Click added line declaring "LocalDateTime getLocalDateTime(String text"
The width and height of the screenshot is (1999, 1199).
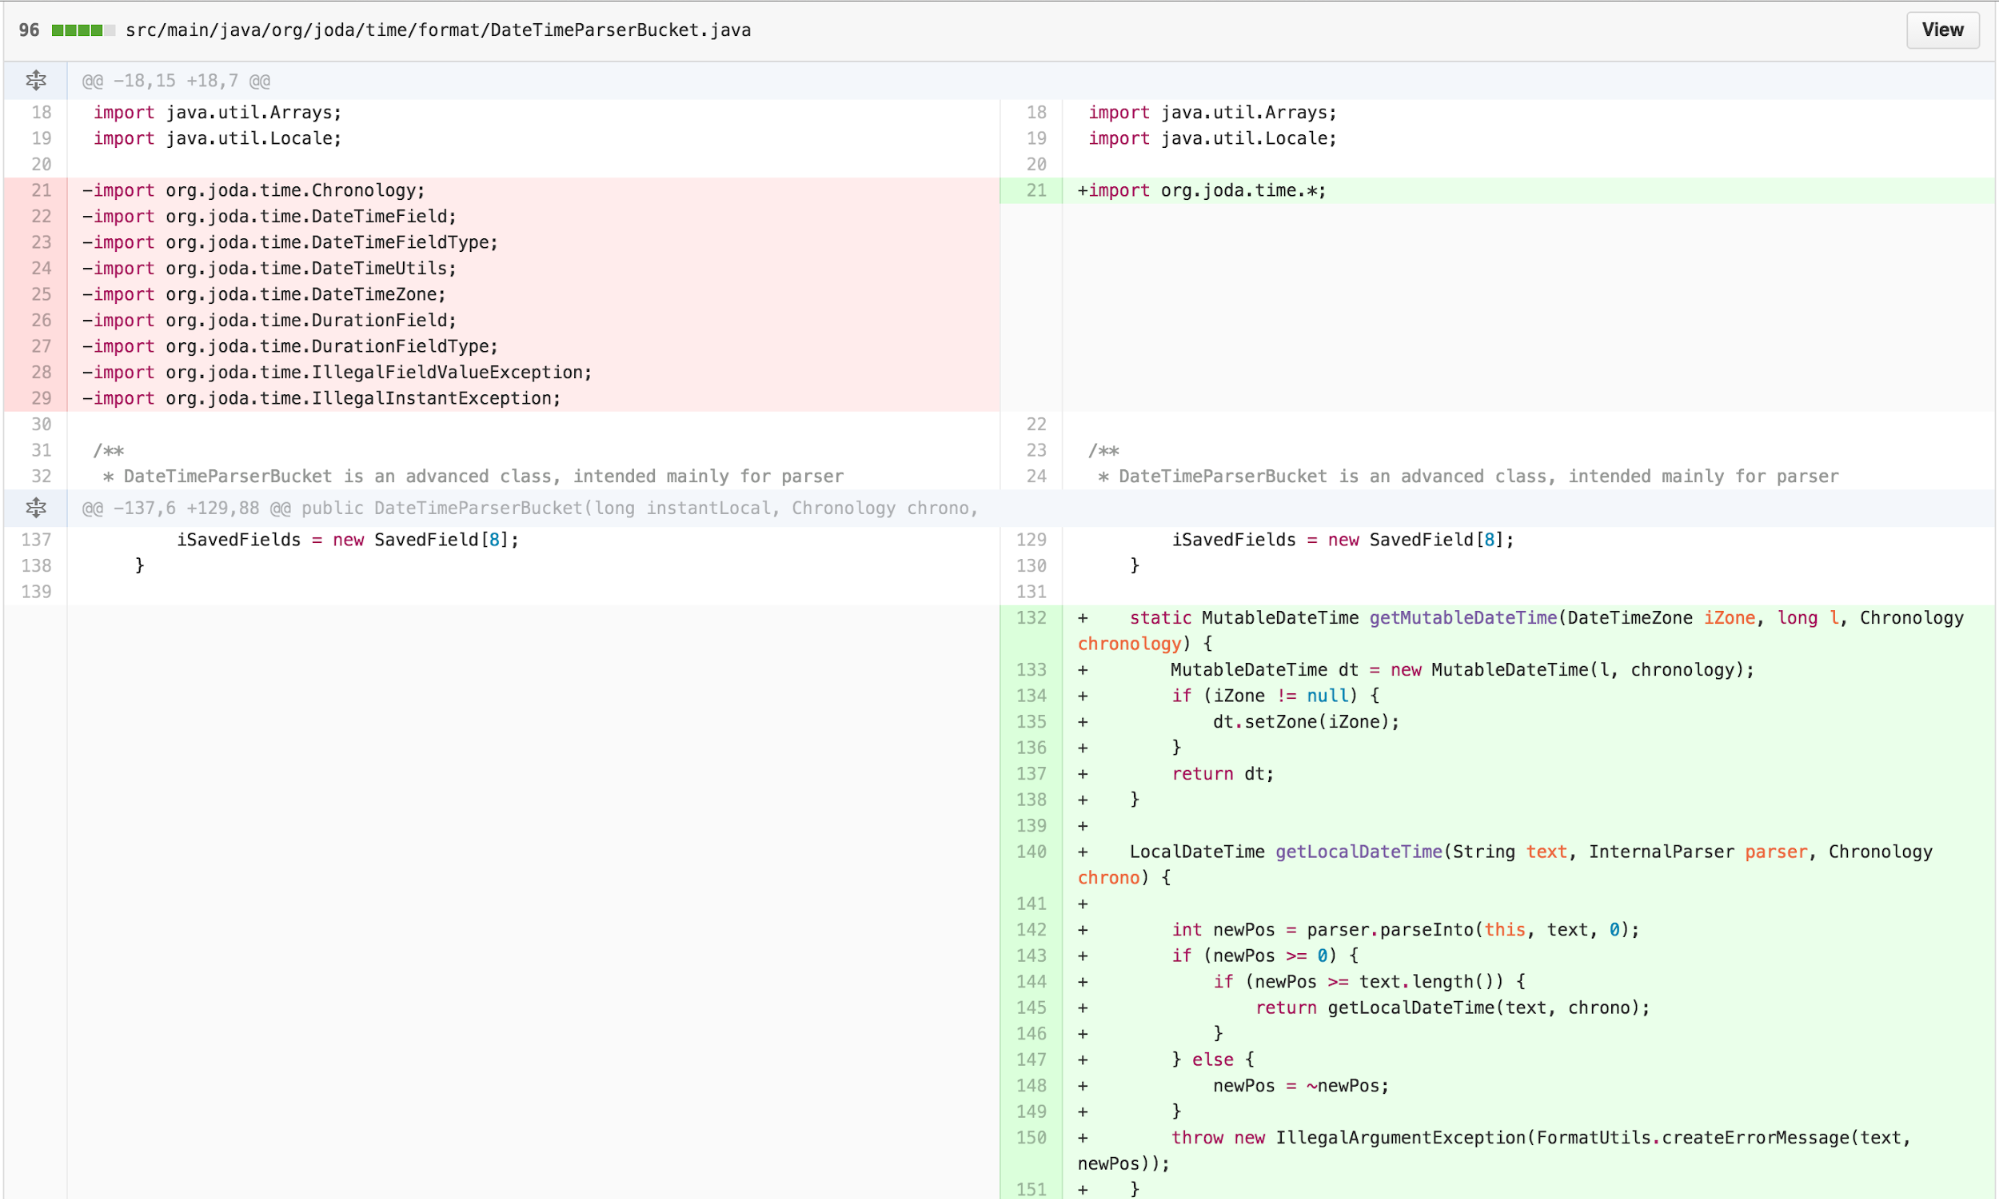[1505, 864]
